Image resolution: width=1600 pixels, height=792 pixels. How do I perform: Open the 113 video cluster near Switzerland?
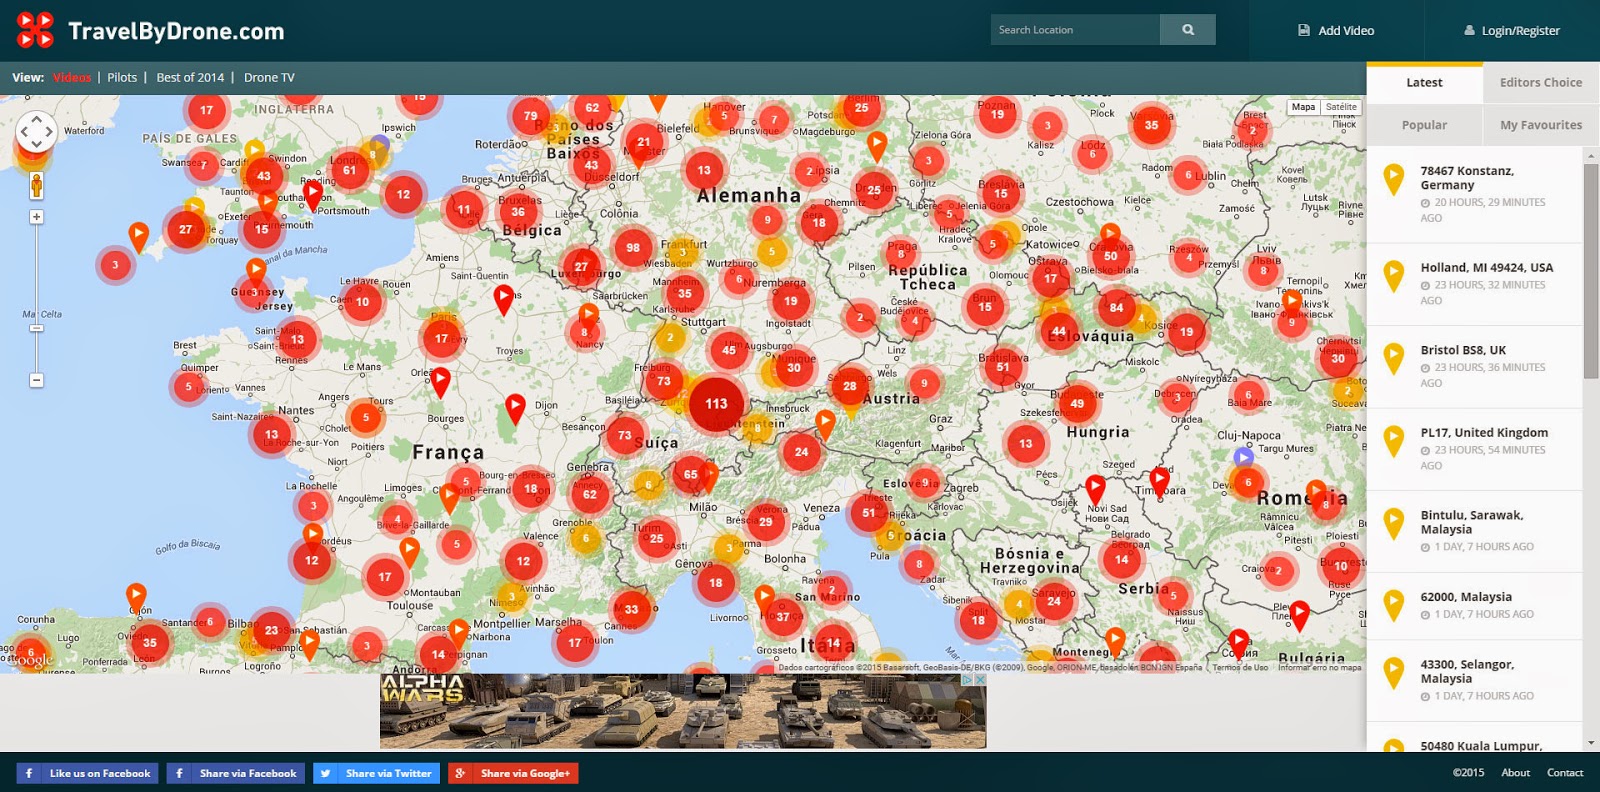click(x=716, y=404)
